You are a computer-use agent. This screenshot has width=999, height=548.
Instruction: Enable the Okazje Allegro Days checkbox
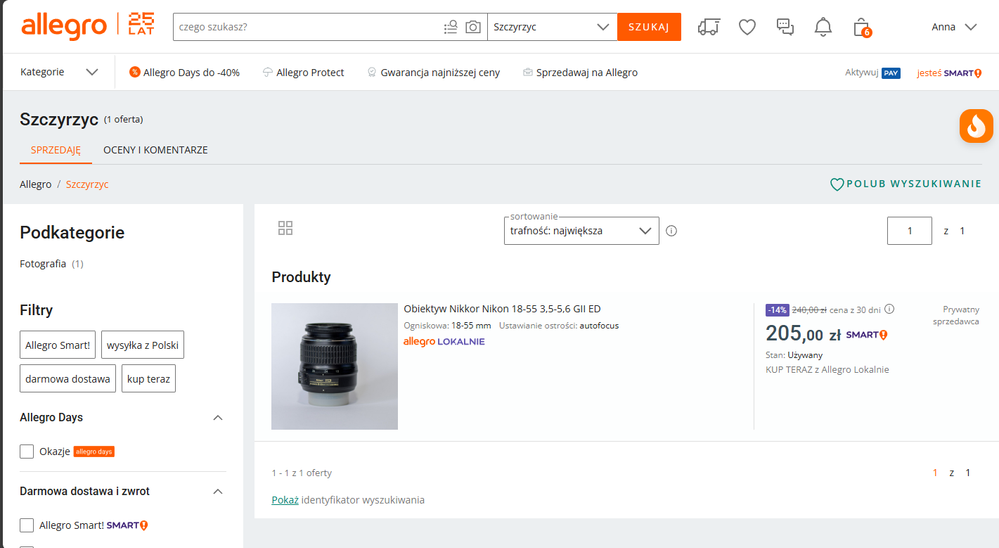pyautogui.click(x=27, y=452)
